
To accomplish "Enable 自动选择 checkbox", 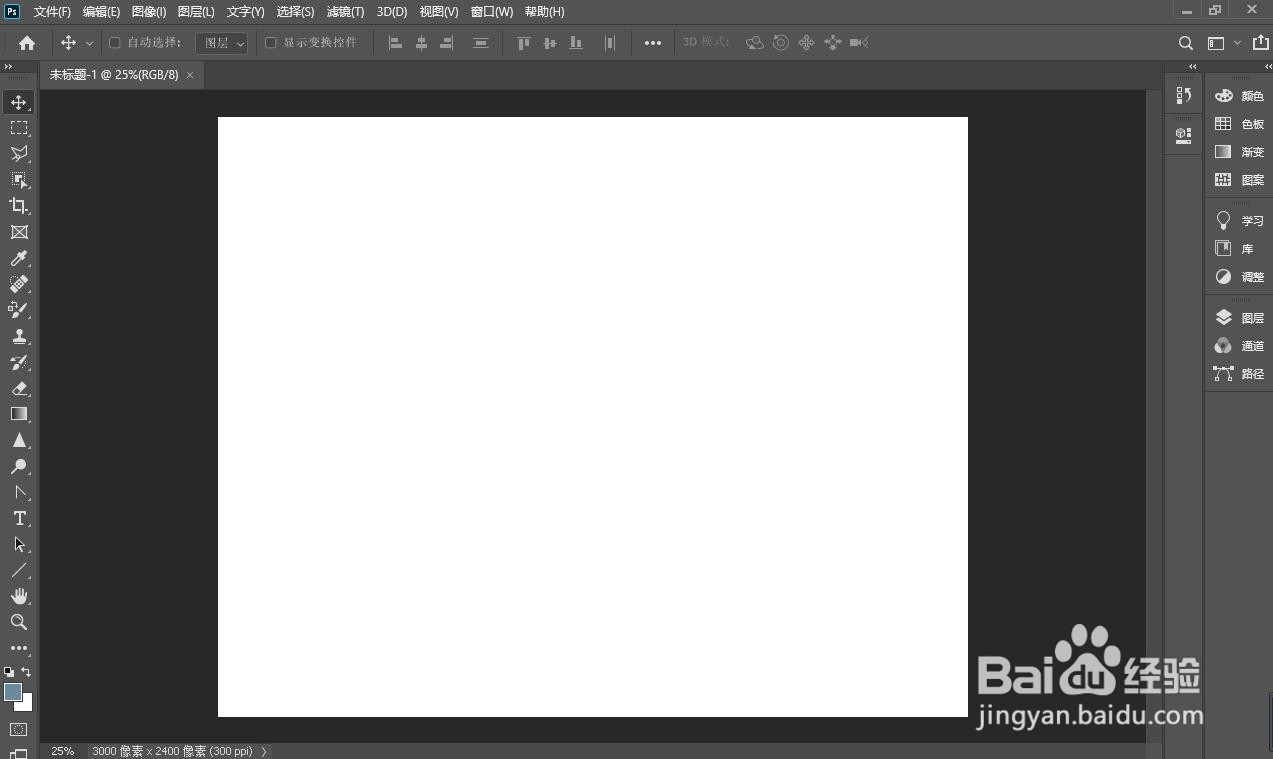I will 115,43.
